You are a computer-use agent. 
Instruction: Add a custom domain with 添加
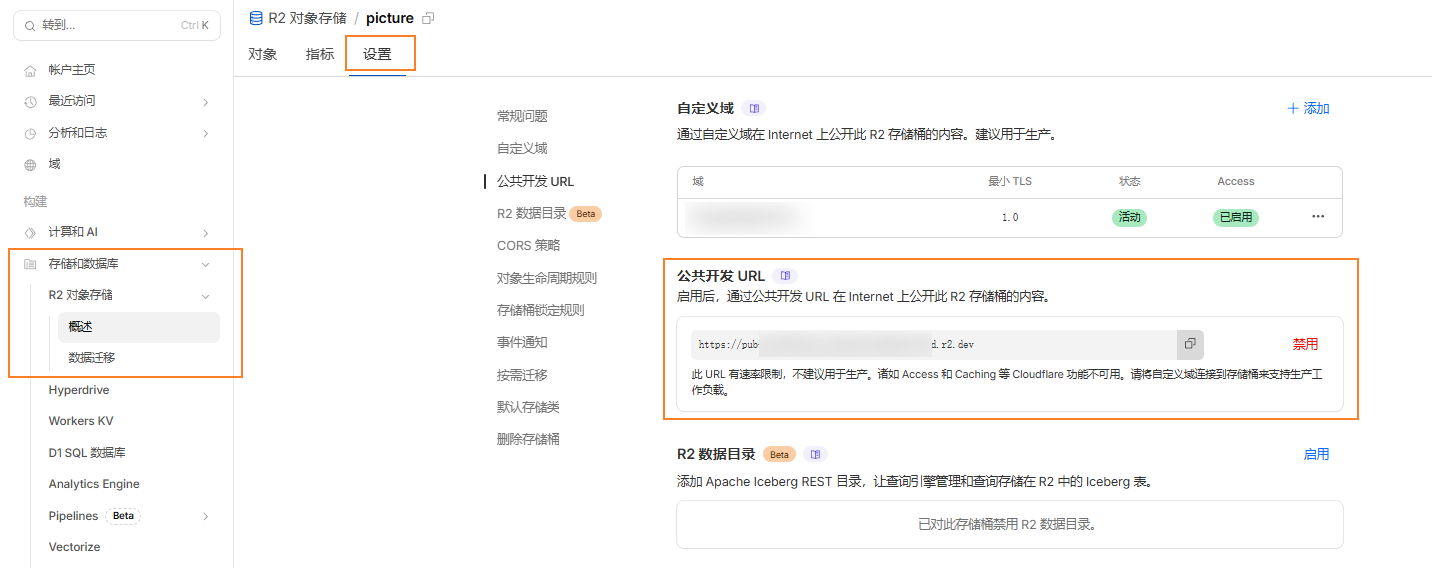pyautogui.click(x=1308, y=108)
